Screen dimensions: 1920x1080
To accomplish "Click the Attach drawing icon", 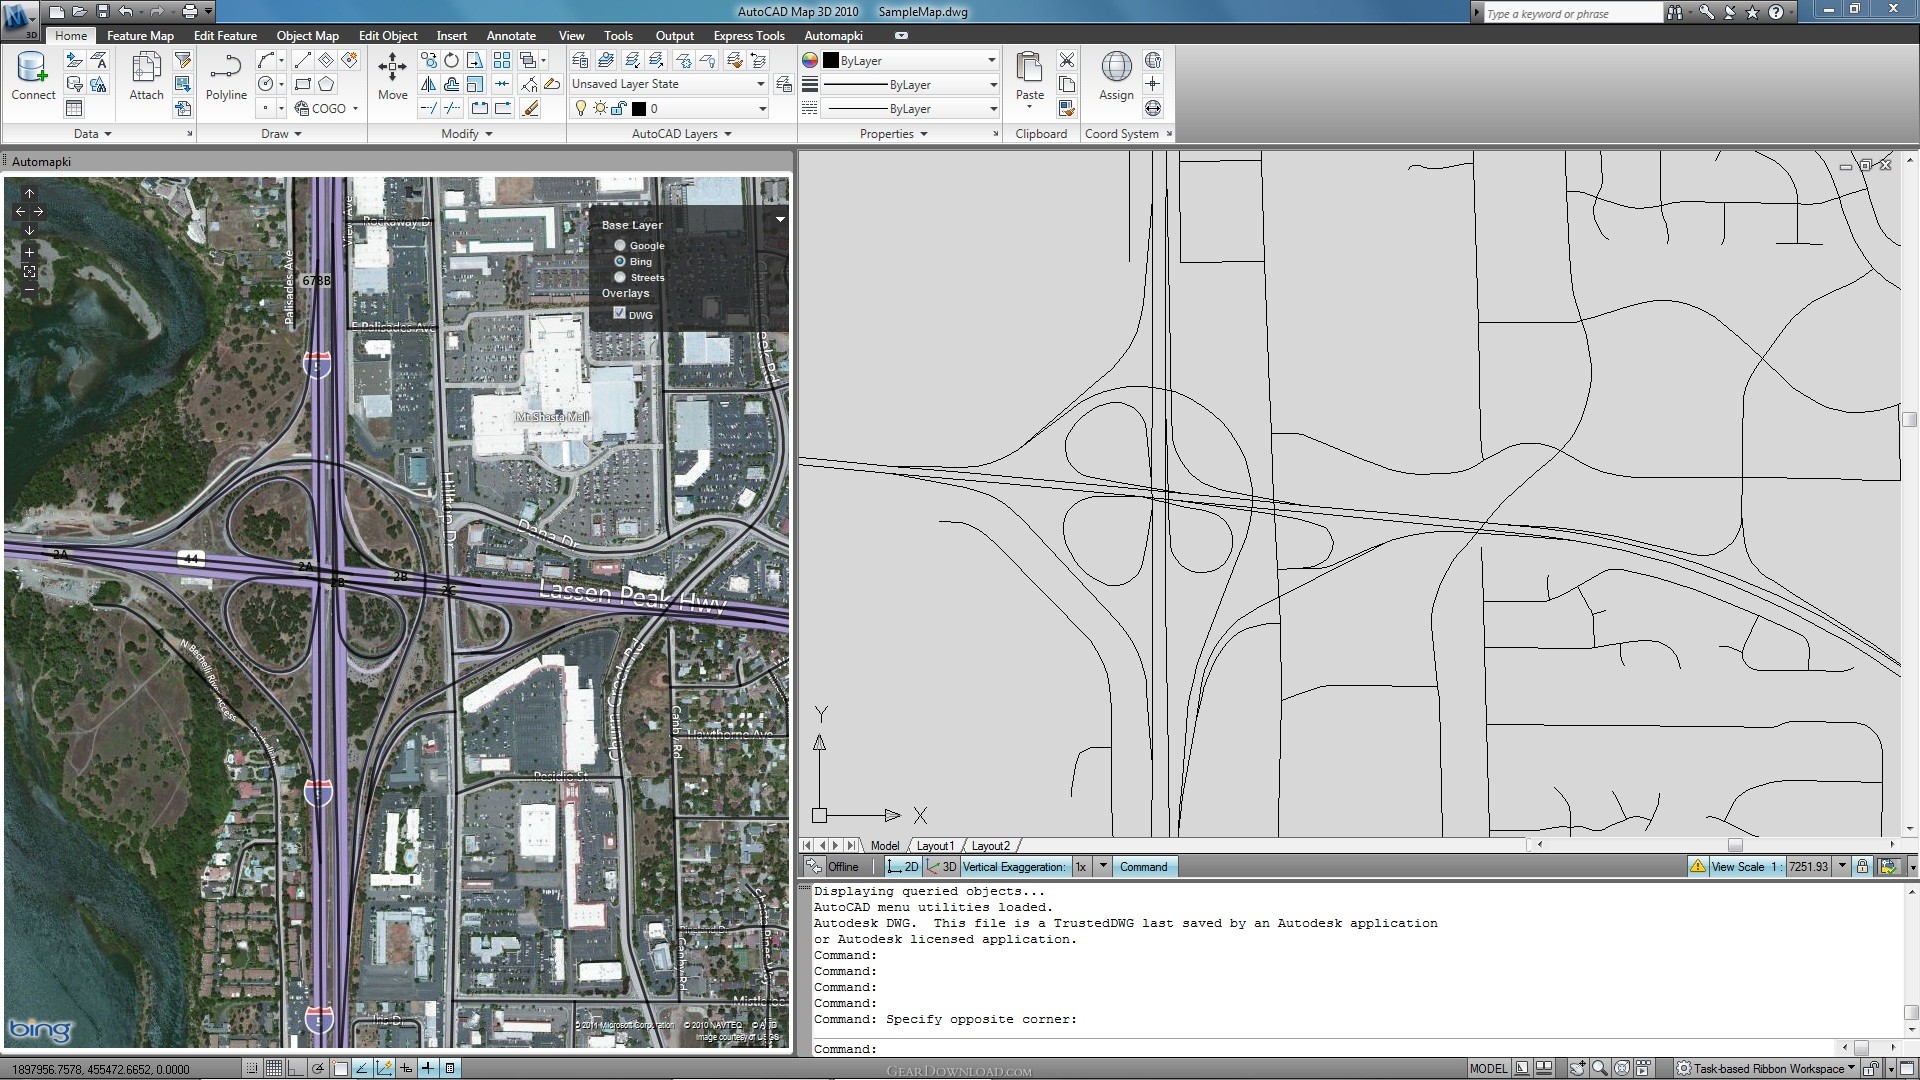I will coord(146,76).
